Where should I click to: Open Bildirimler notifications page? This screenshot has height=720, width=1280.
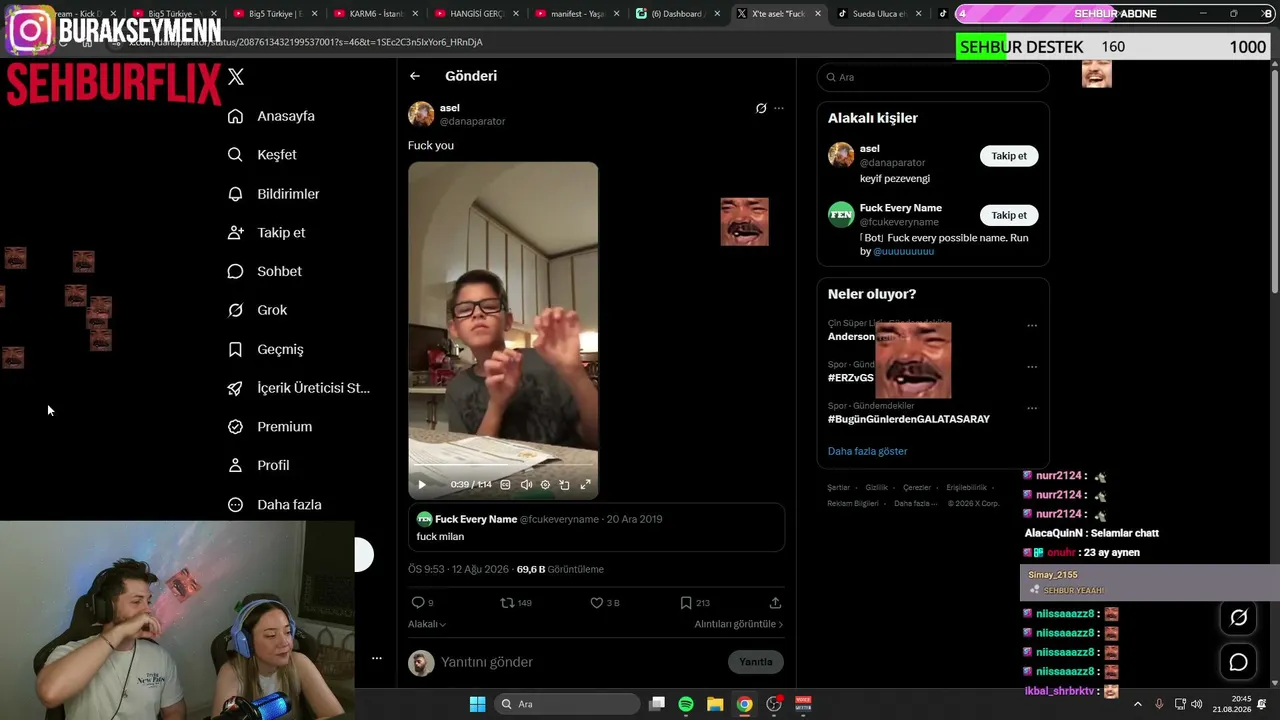click(273, 194)
